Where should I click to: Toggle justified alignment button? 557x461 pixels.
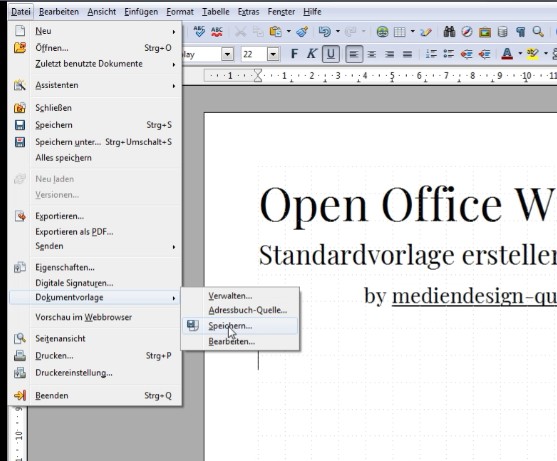407,54
